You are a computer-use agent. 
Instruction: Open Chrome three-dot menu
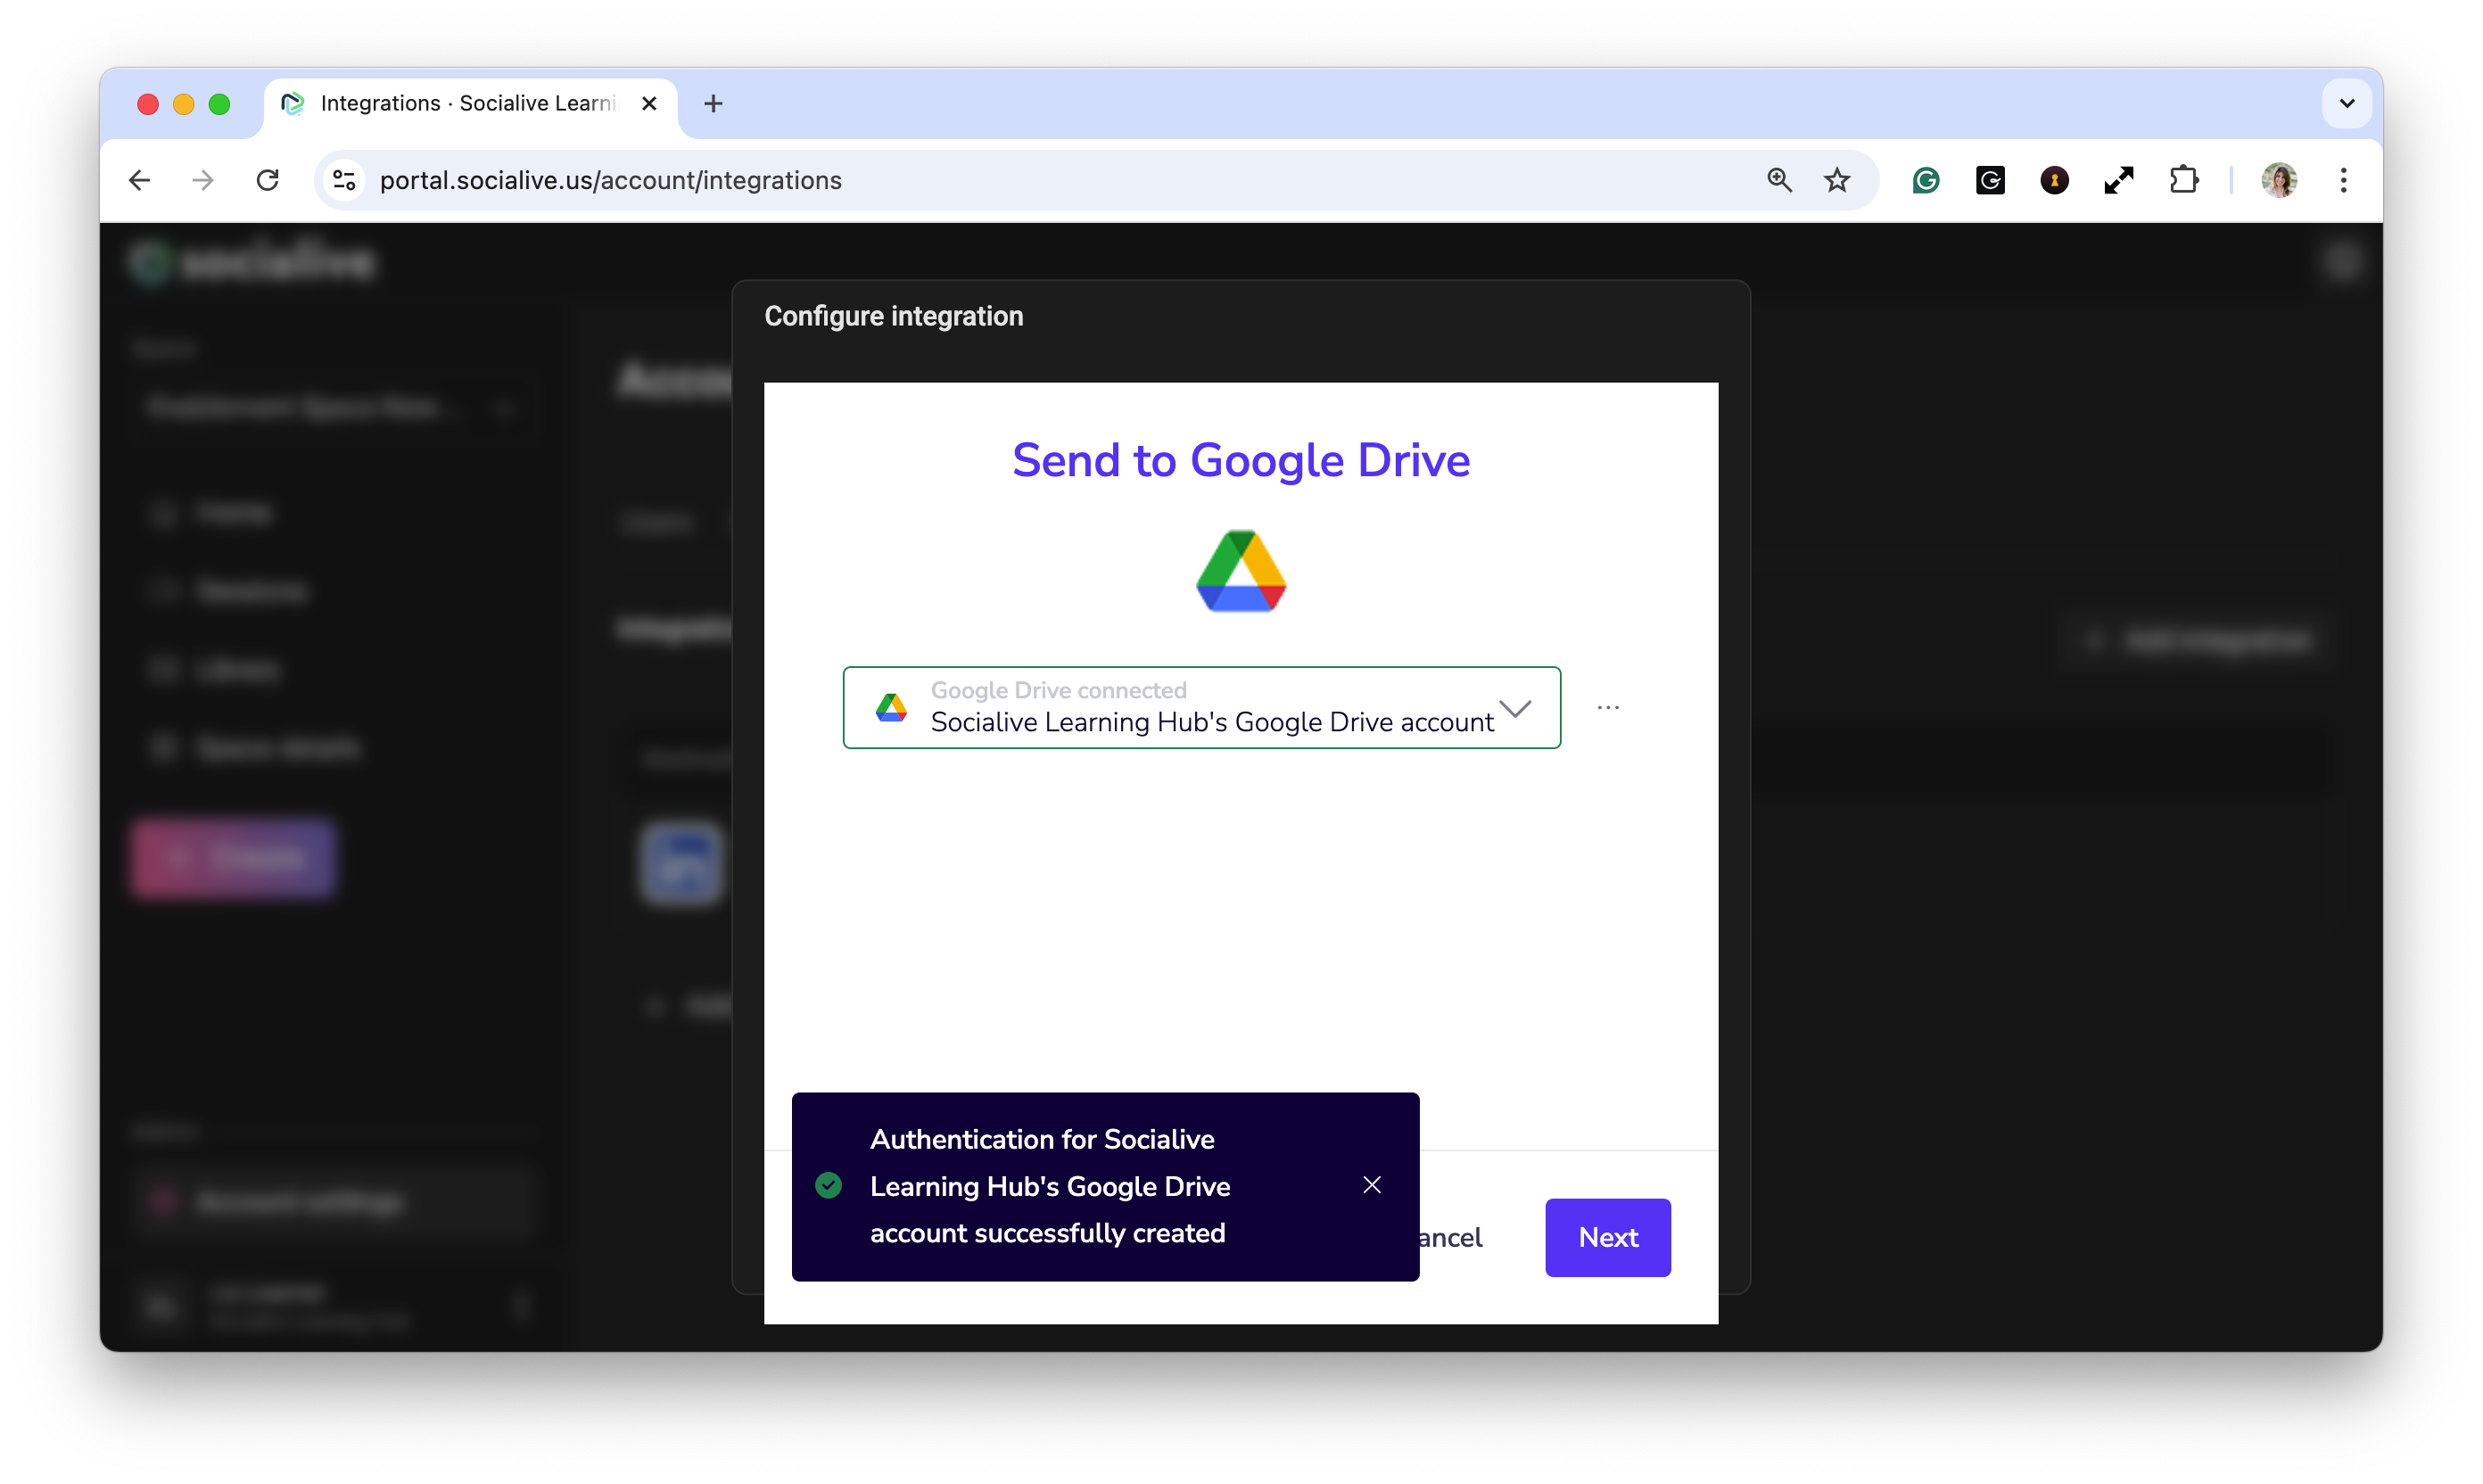[2343, 180]
